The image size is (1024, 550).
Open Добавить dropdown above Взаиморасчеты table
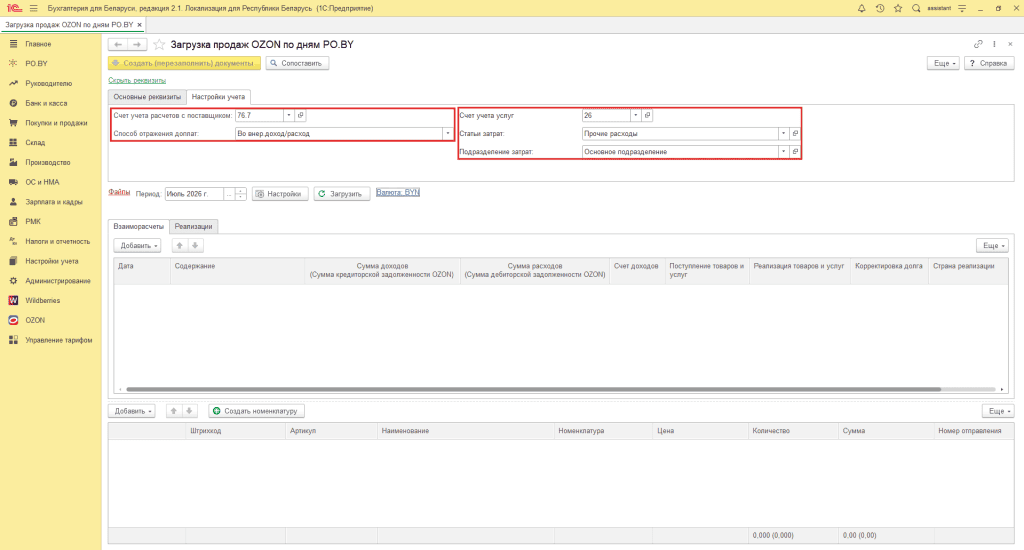click(x=137, y=246)
